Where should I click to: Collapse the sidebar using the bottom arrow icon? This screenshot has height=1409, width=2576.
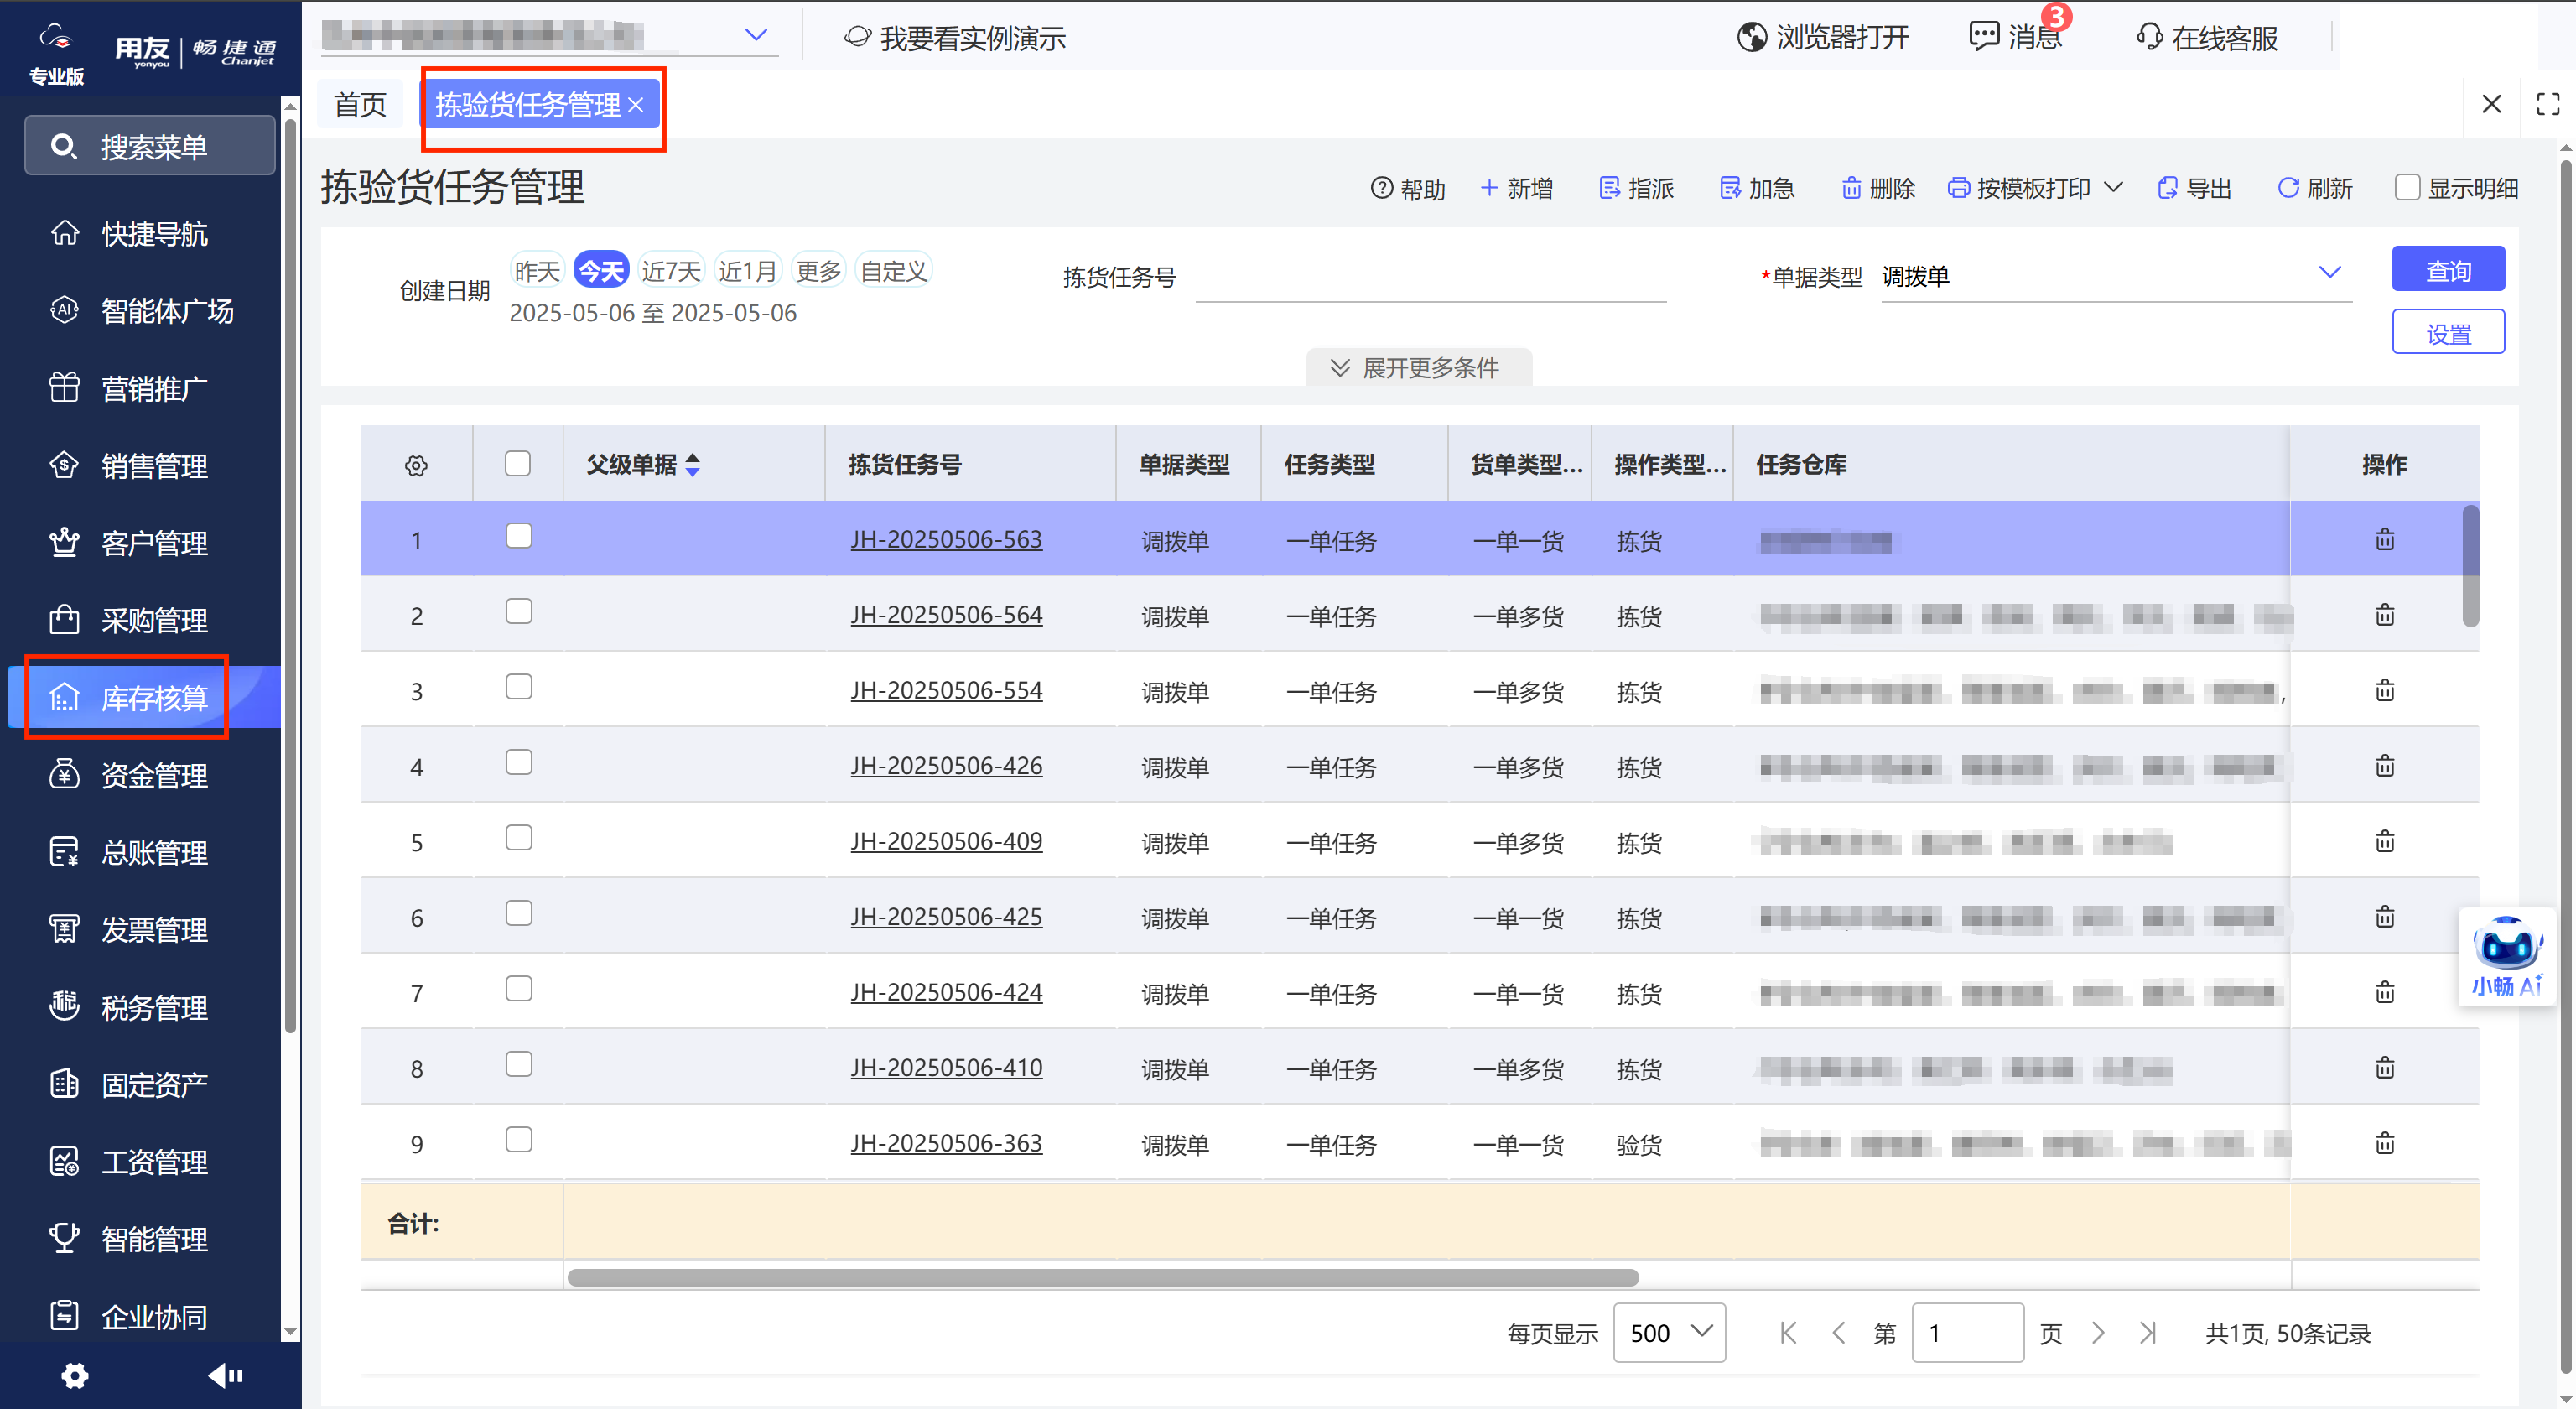coord(226,1376)
